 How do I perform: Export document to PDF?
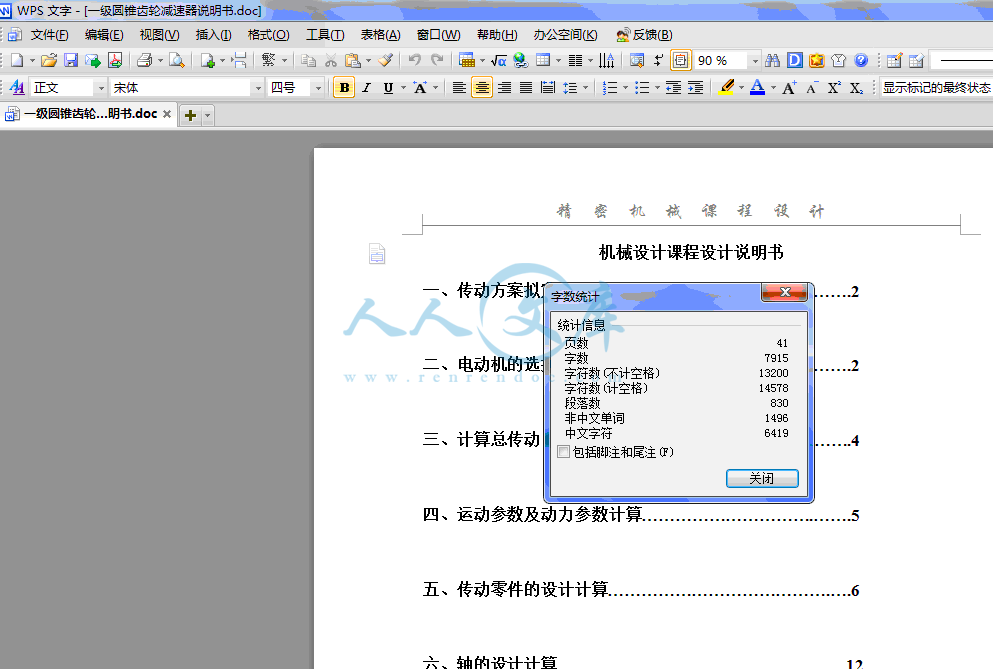115,60
